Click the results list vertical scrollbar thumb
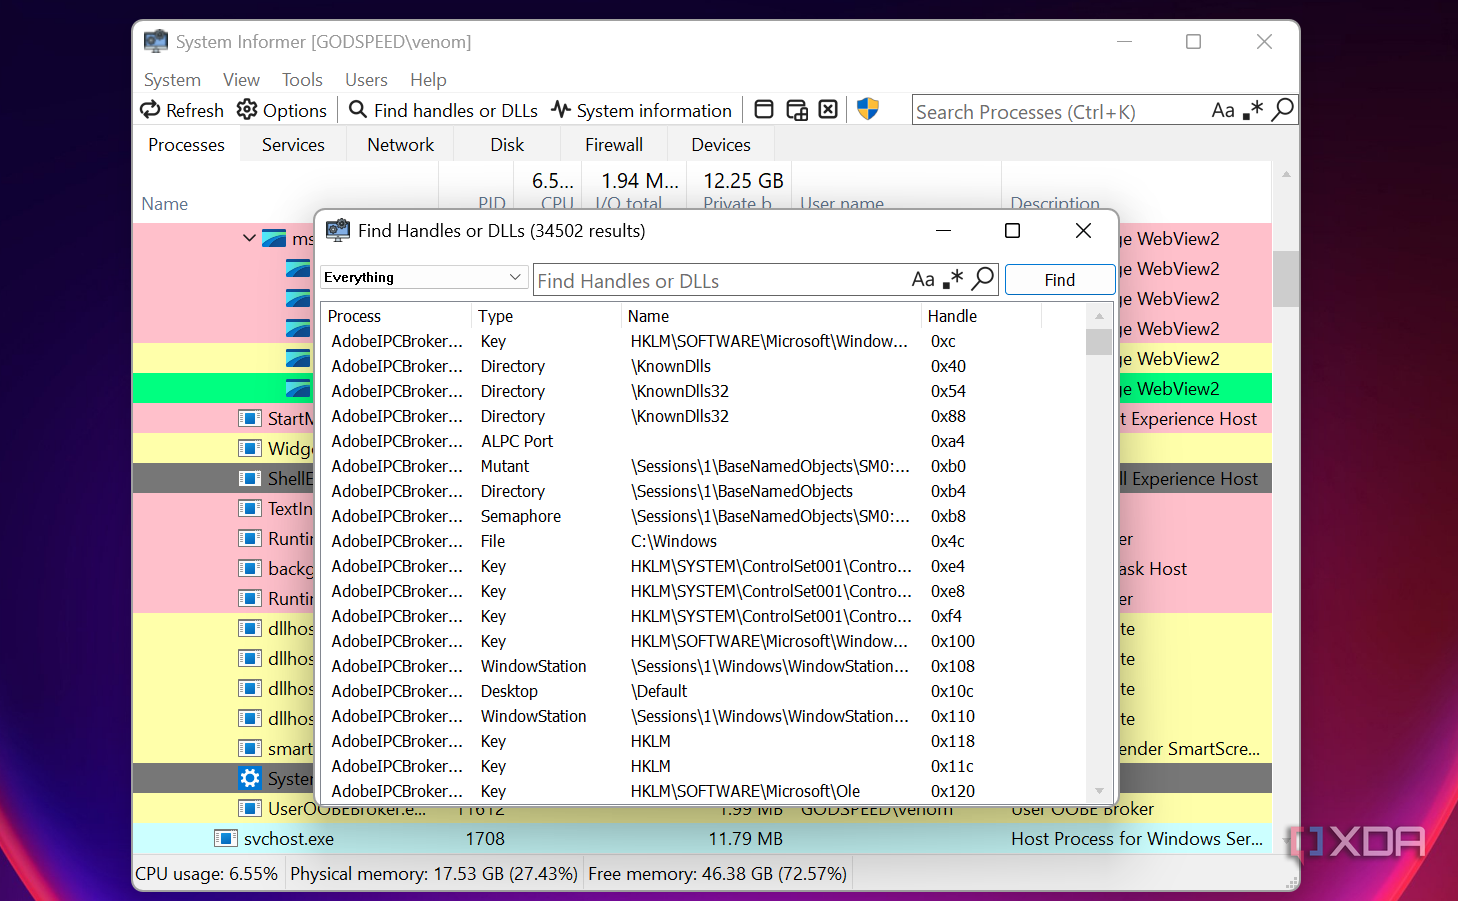 coord(1099,342)
